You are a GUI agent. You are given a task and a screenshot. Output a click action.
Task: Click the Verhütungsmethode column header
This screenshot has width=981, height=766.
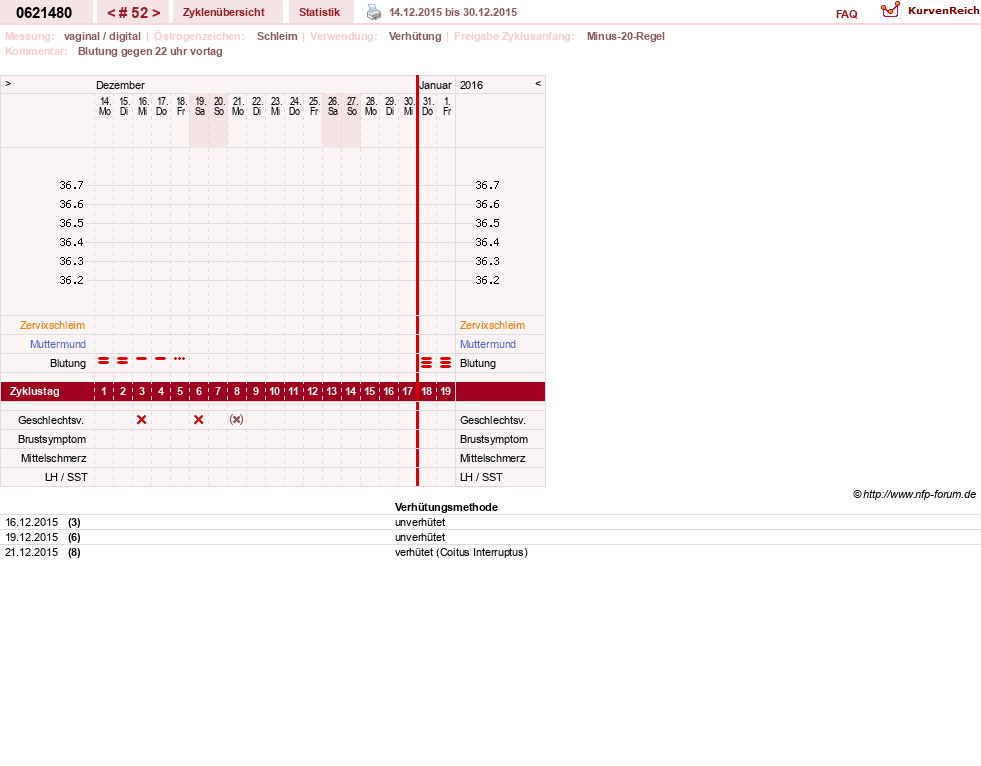[x=446, y=507]
